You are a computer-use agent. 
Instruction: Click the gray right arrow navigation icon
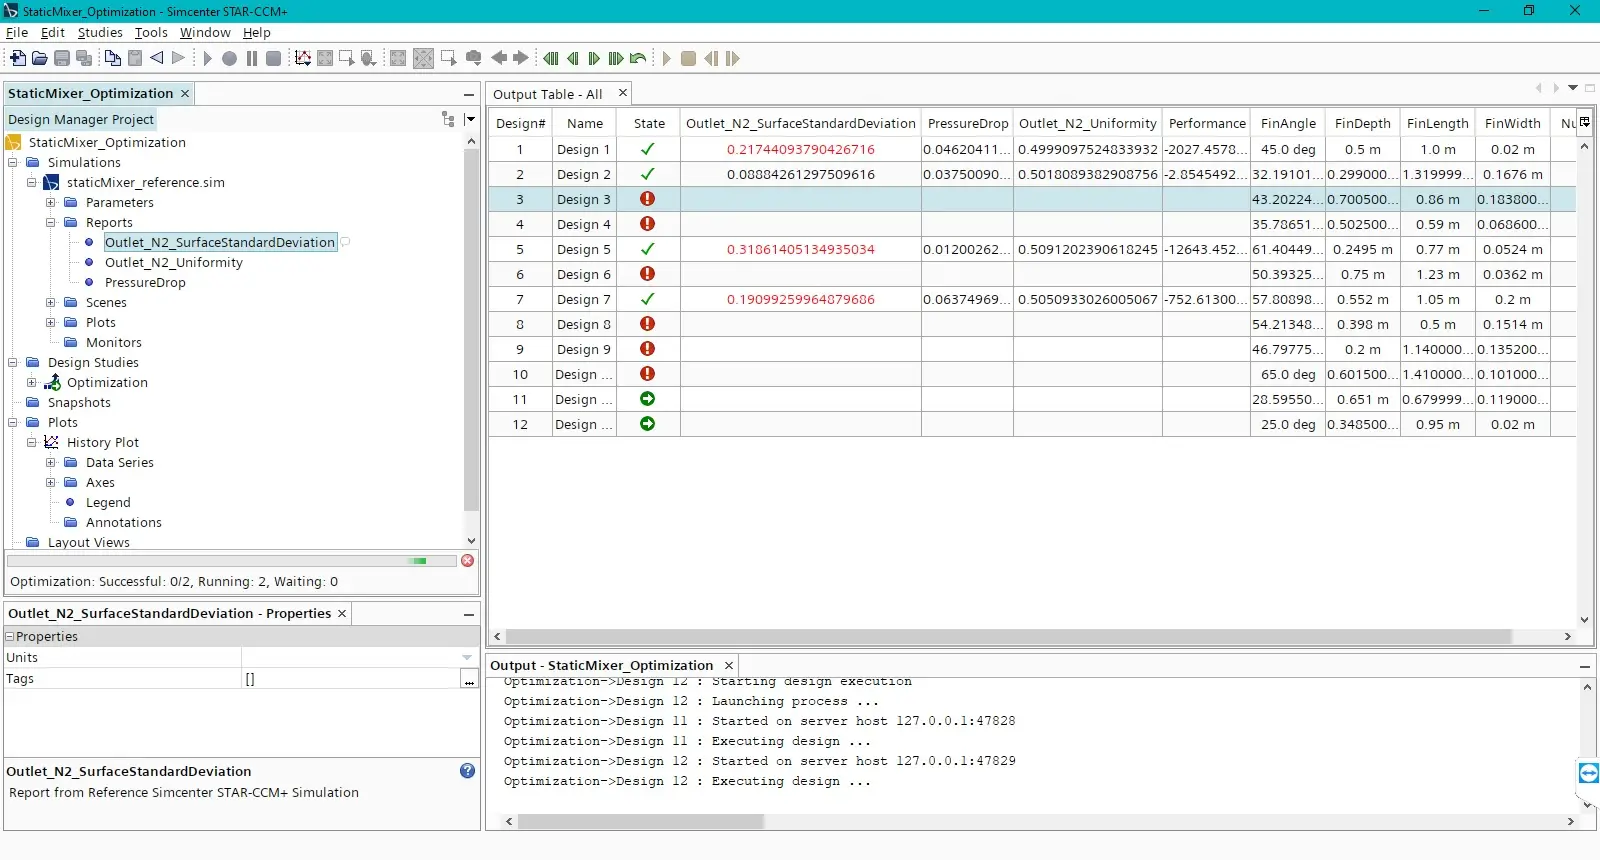tap(521, 58)
